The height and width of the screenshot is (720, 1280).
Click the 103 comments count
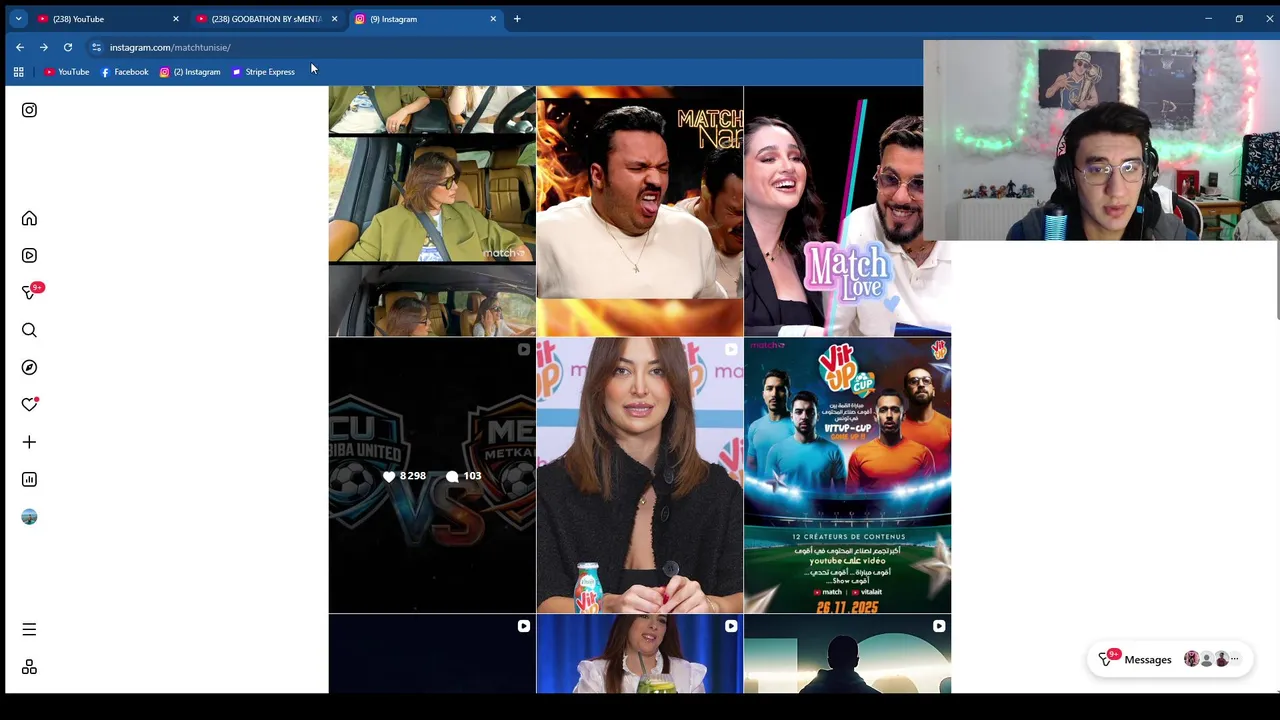(464, 476)
